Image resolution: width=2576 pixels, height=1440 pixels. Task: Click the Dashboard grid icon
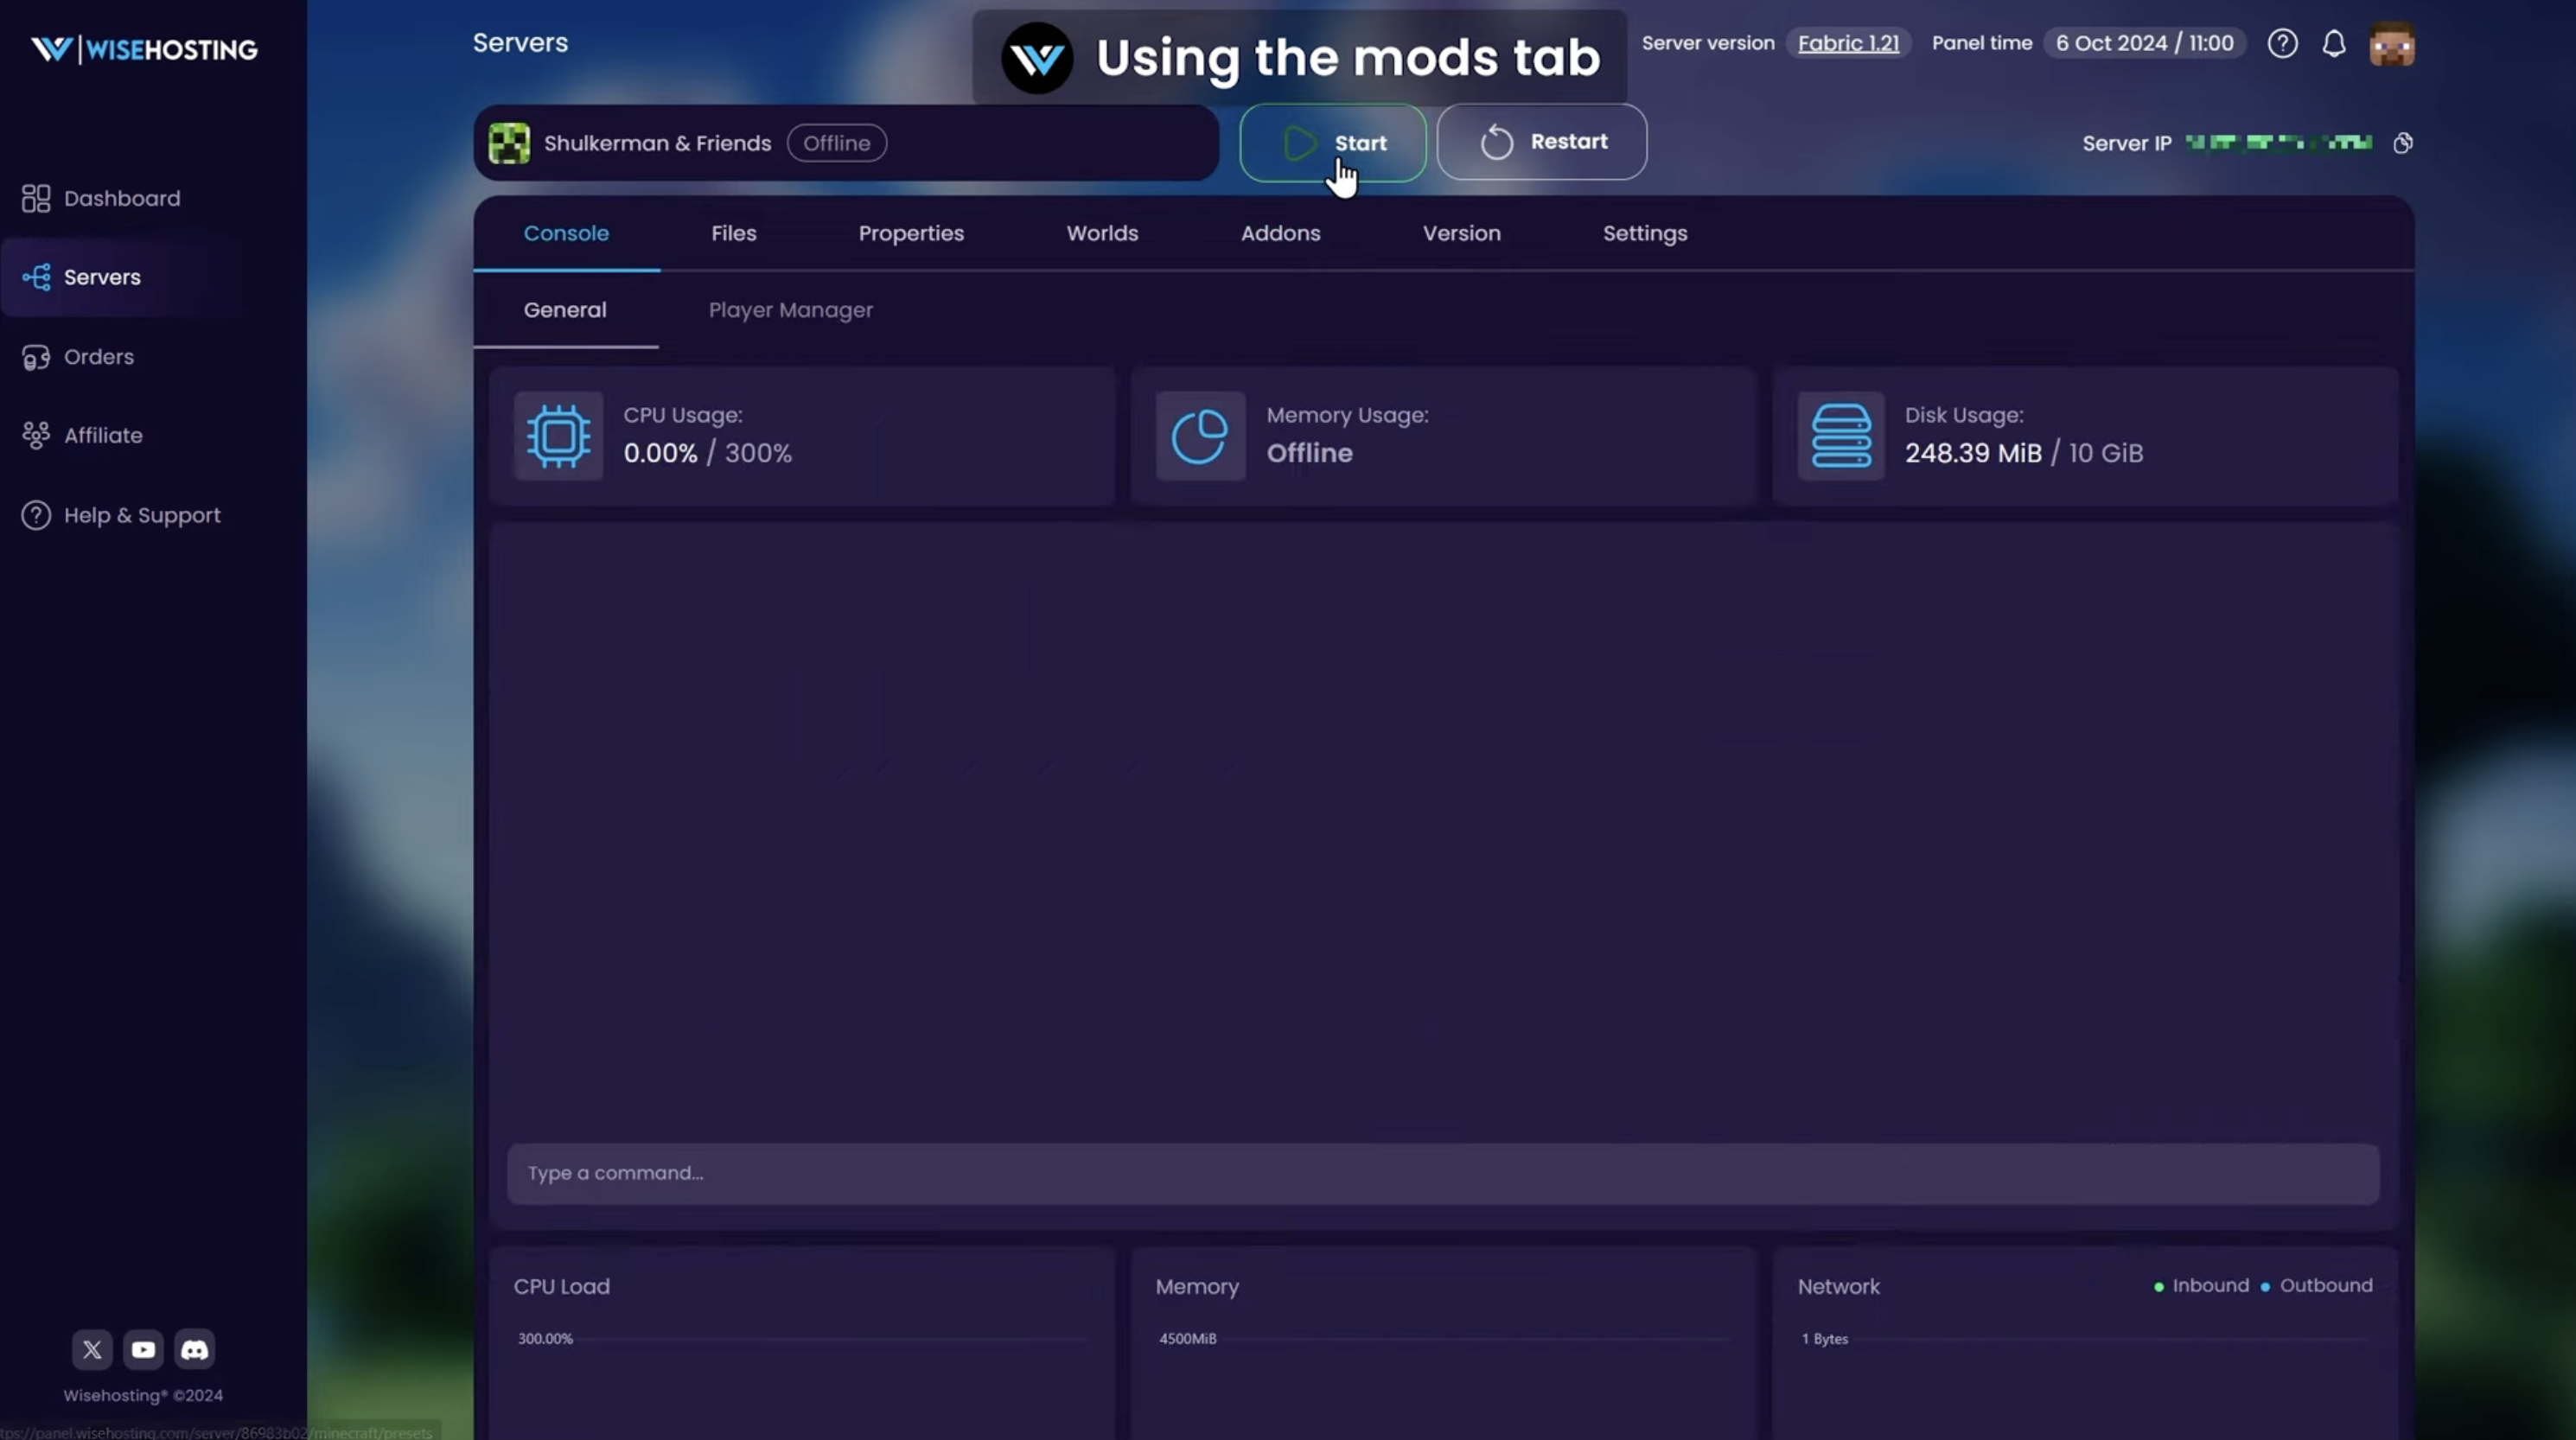pos(36,198)
